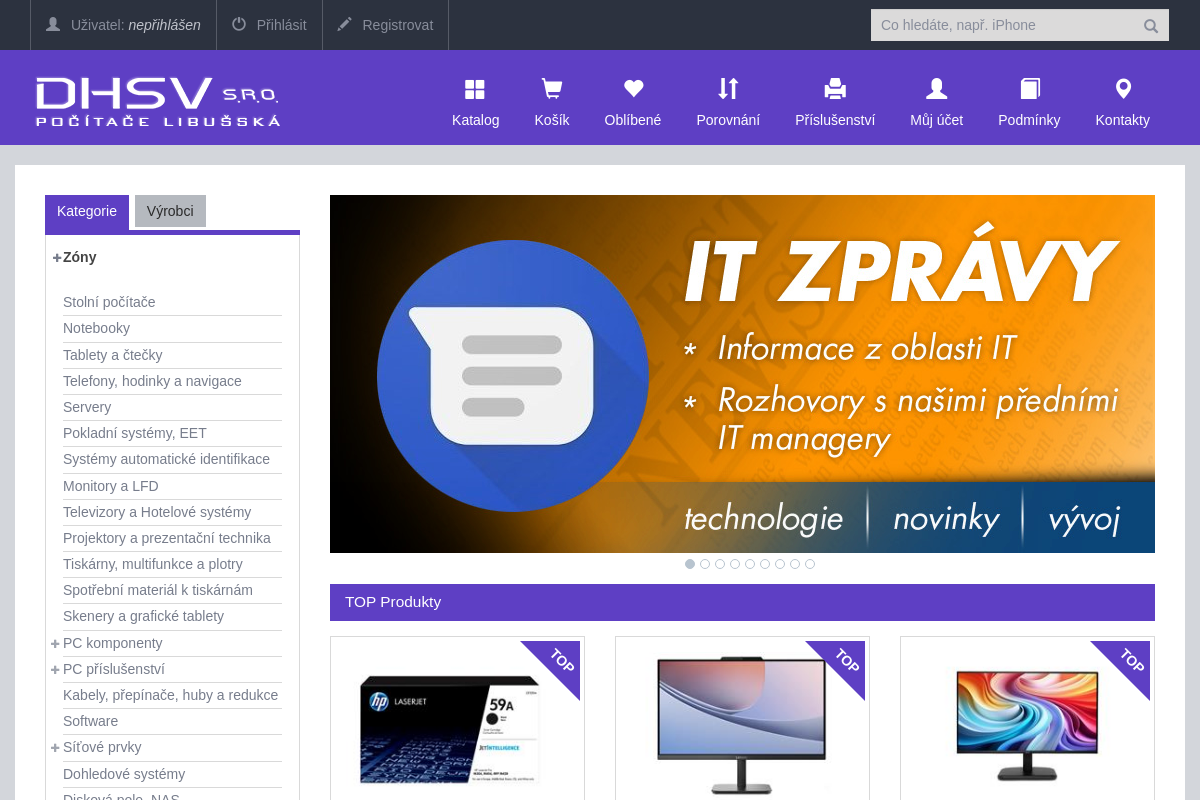The width and height of the screenshot is (1200, 800).
Task: Click the Registrovat link
Action: [385, 25]
